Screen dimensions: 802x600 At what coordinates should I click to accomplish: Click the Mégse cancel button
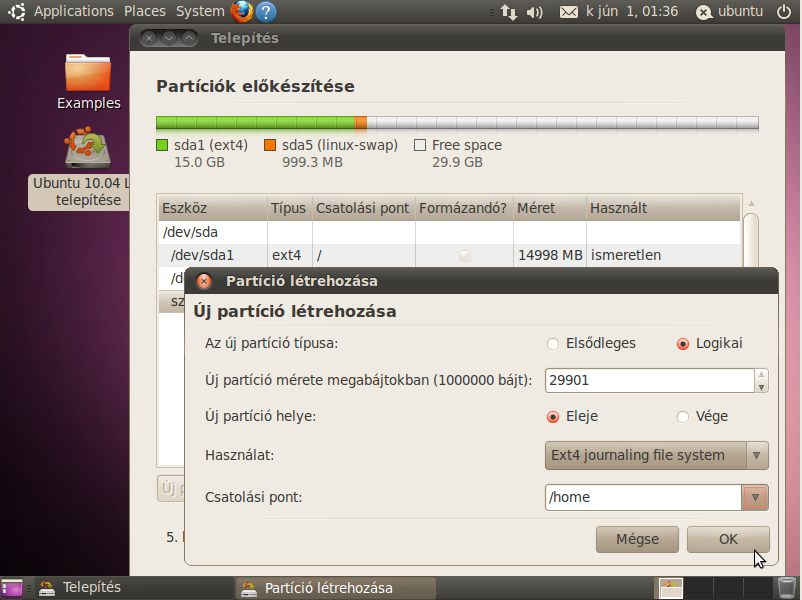[637, 539]
